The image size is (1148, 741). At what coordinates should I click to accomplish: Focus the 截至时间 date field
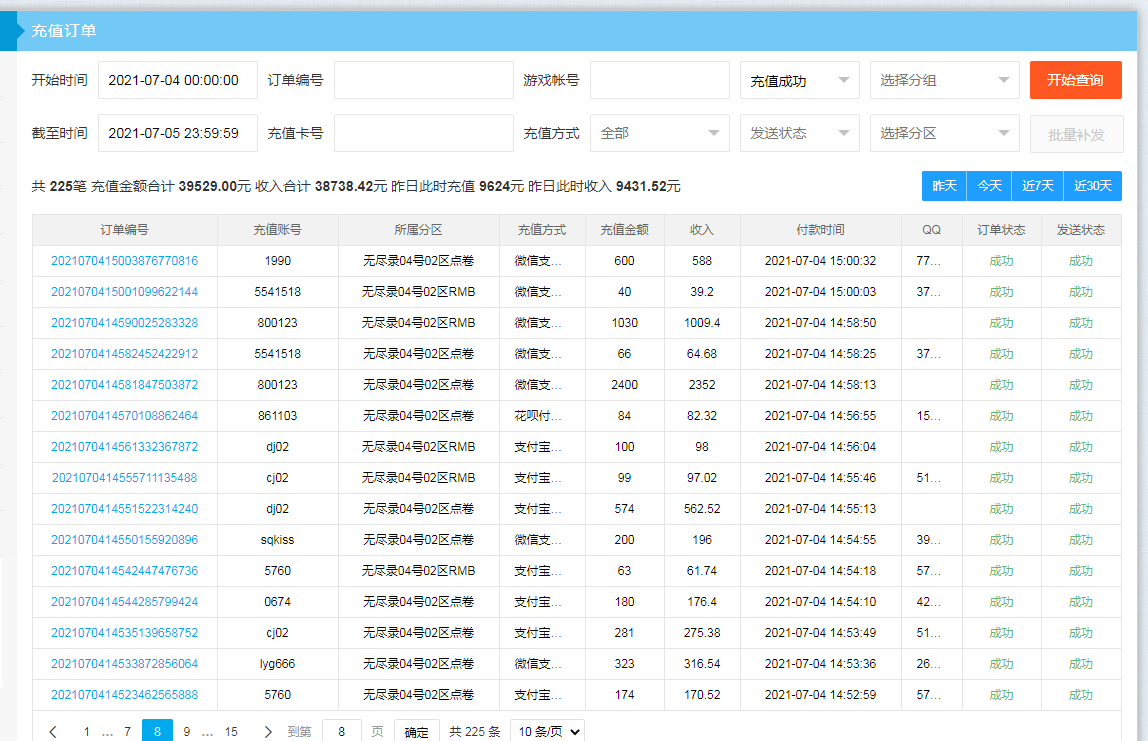178,133
